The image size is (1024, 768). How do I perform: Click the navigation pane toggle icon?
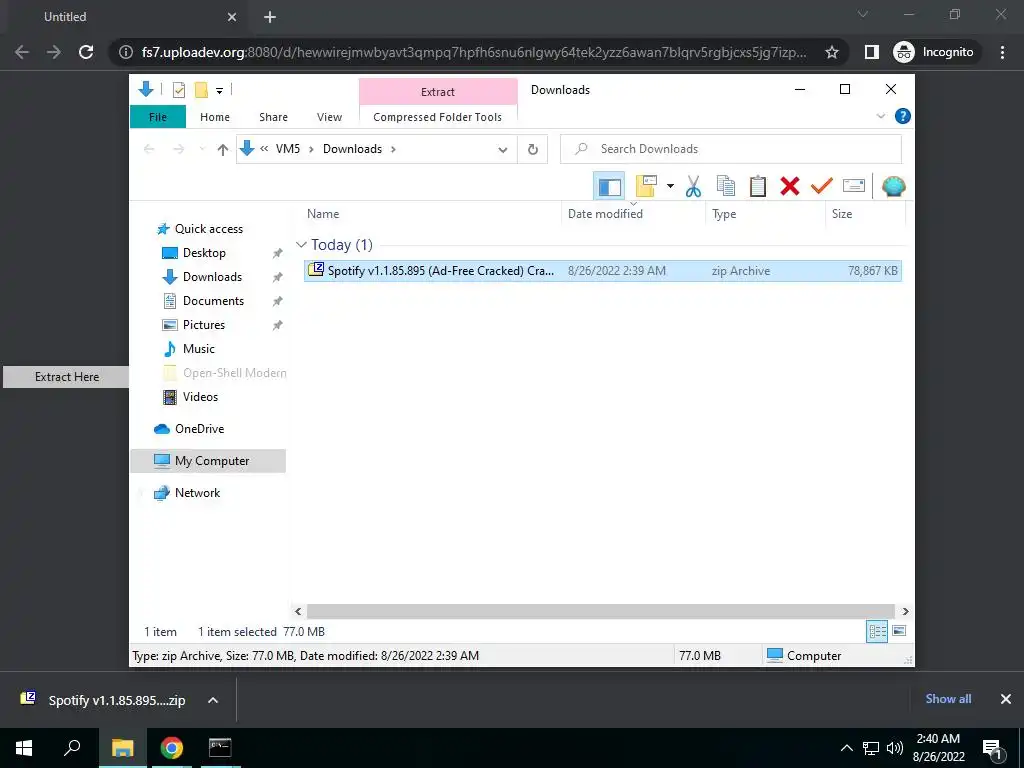point(609,187)
